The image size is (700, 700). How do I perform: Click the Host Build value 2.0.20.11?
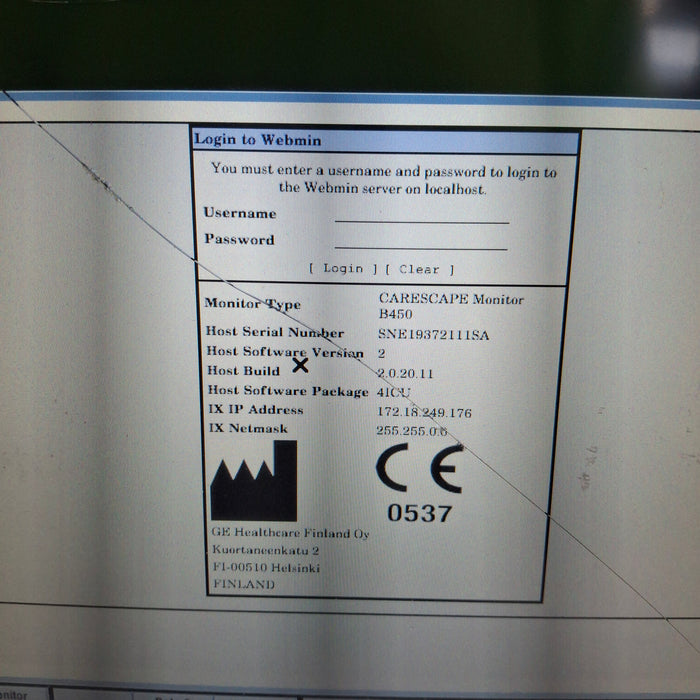pyautogui.click(x=408, y=372)
